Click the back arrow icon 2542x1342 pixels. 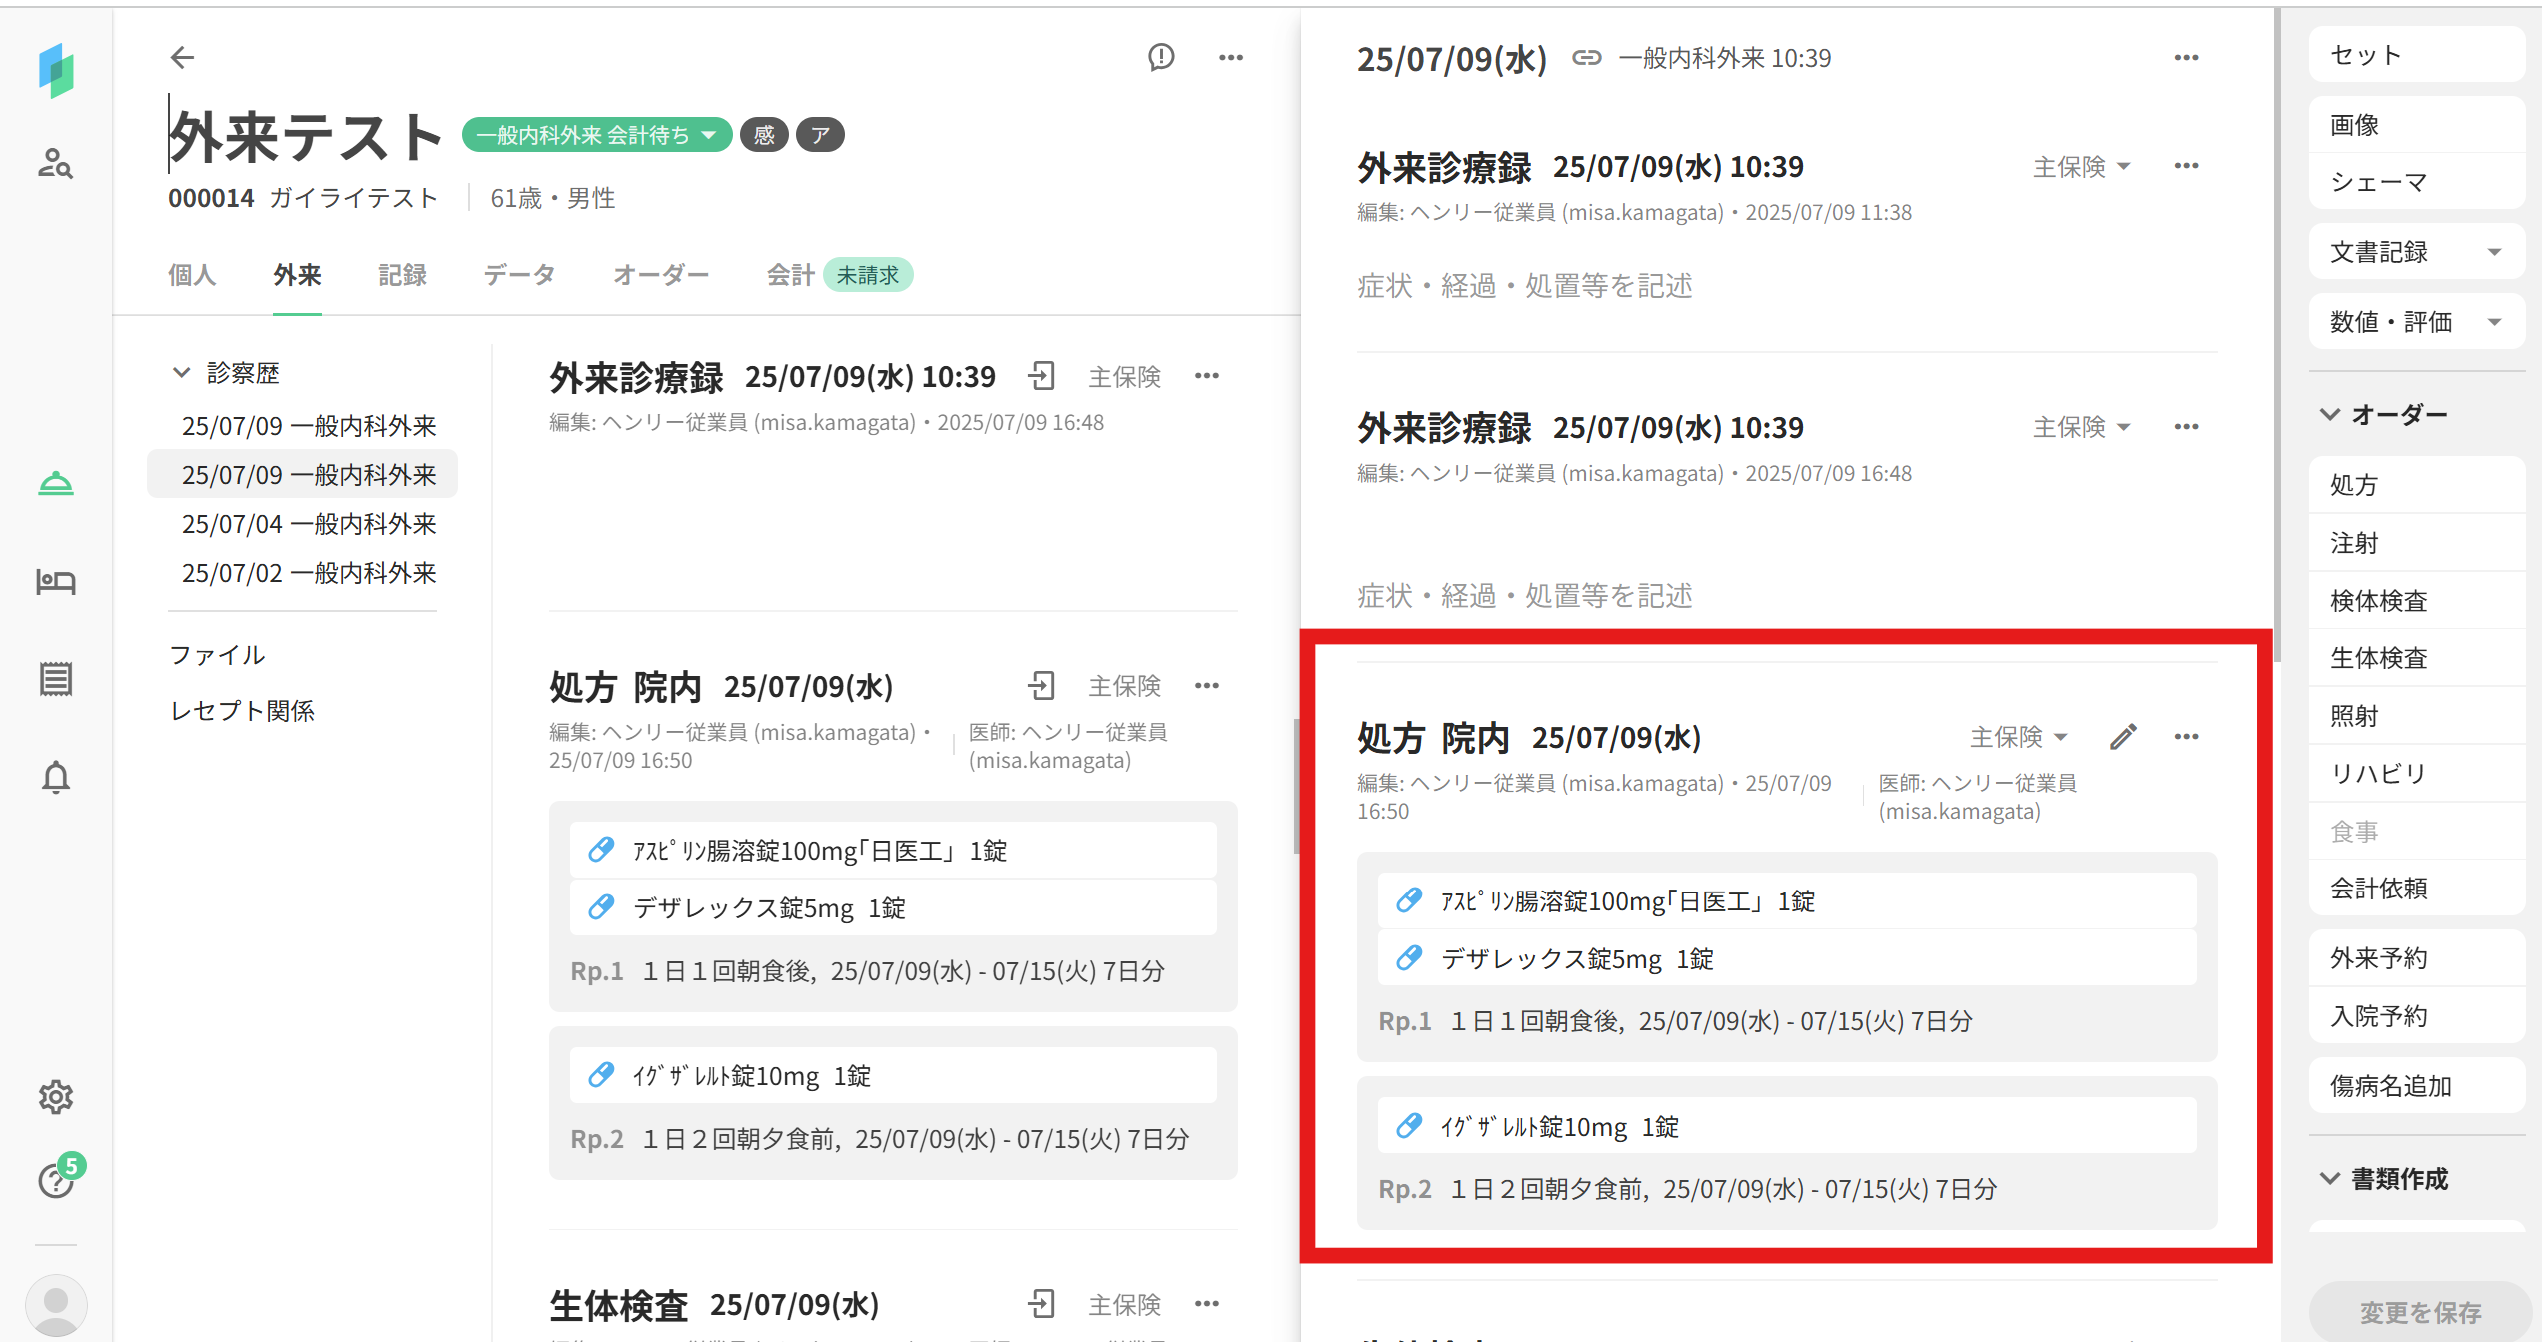(182, 58)
